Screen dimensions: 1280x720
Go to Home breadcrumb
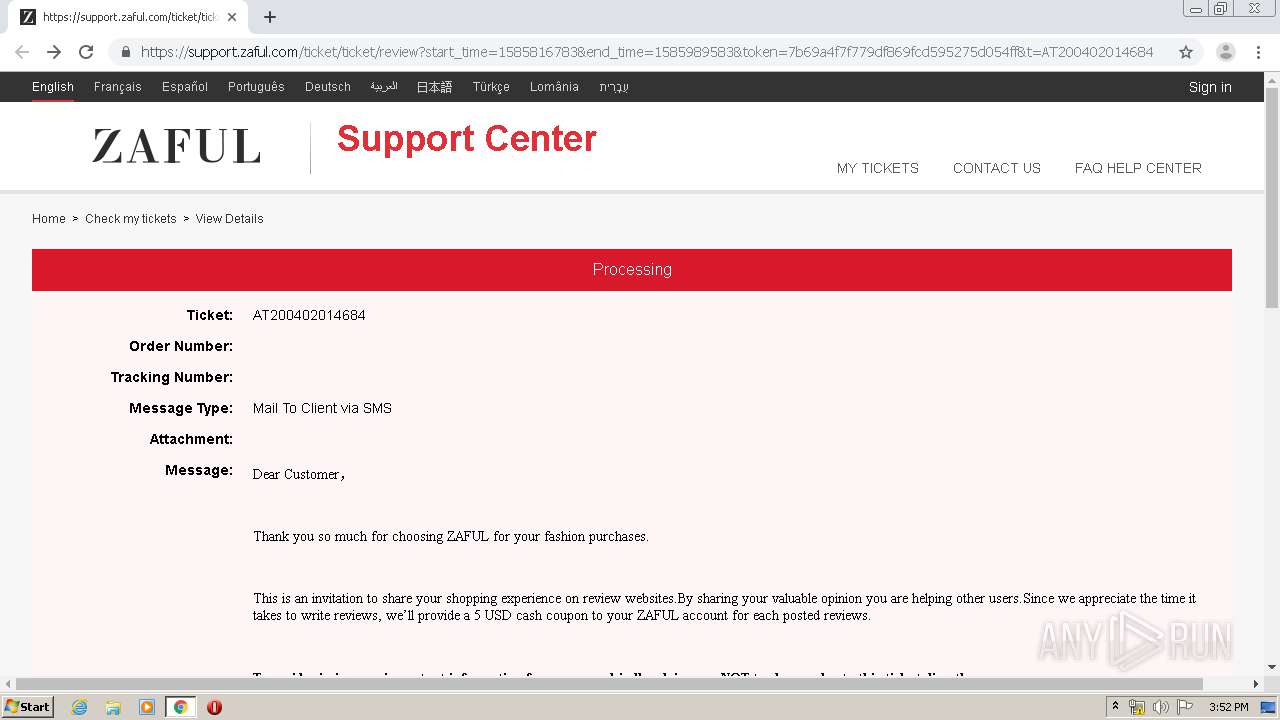49,219
